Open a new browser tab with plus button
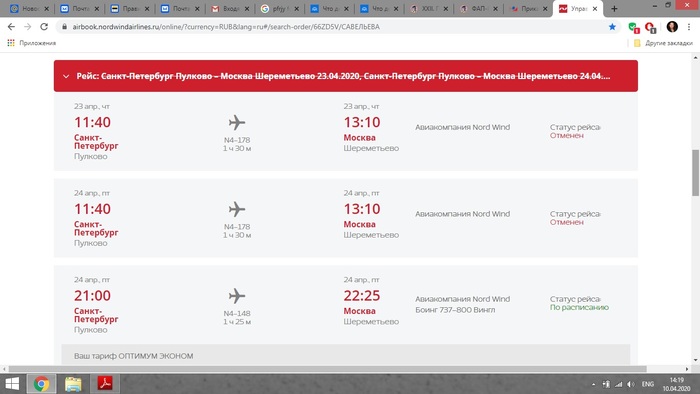700x394 pixels. click(x=614, y=8)
